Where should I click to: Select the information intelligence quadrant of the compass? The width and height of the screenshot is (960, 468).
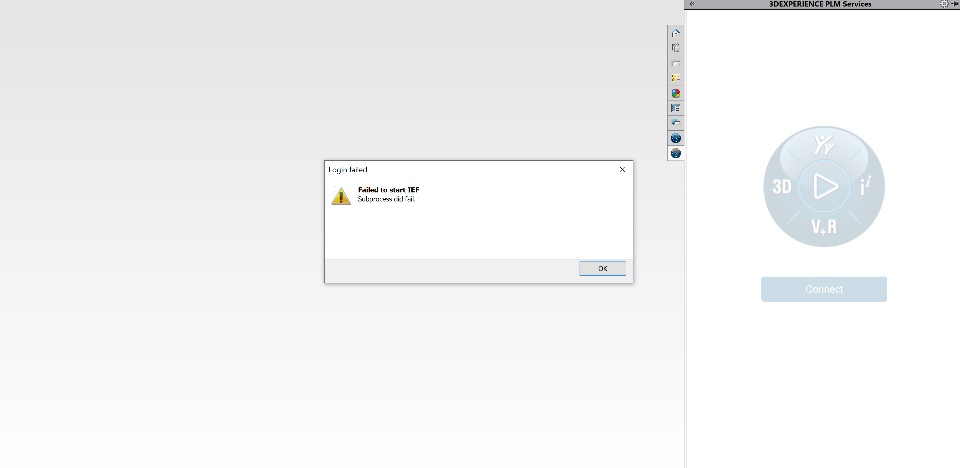pyautogui.click(x=866, y=186)
